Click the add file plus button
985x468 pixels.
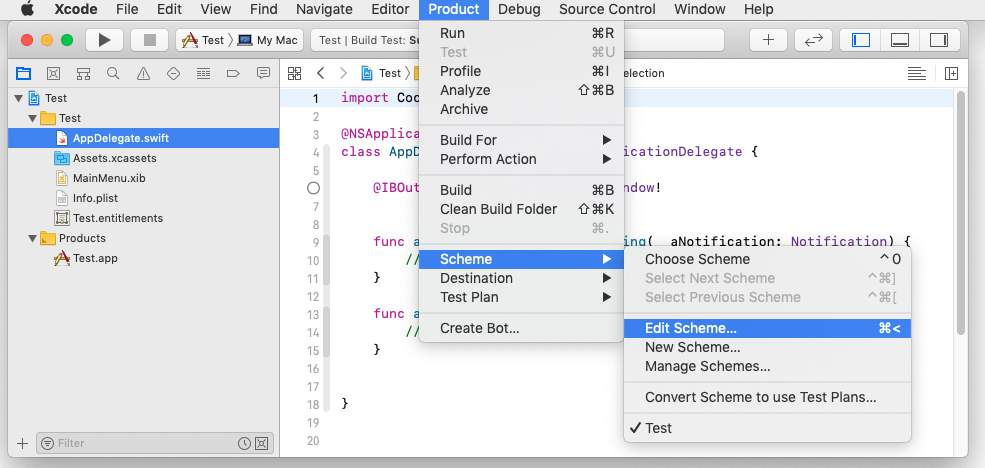tap(23, 444)
